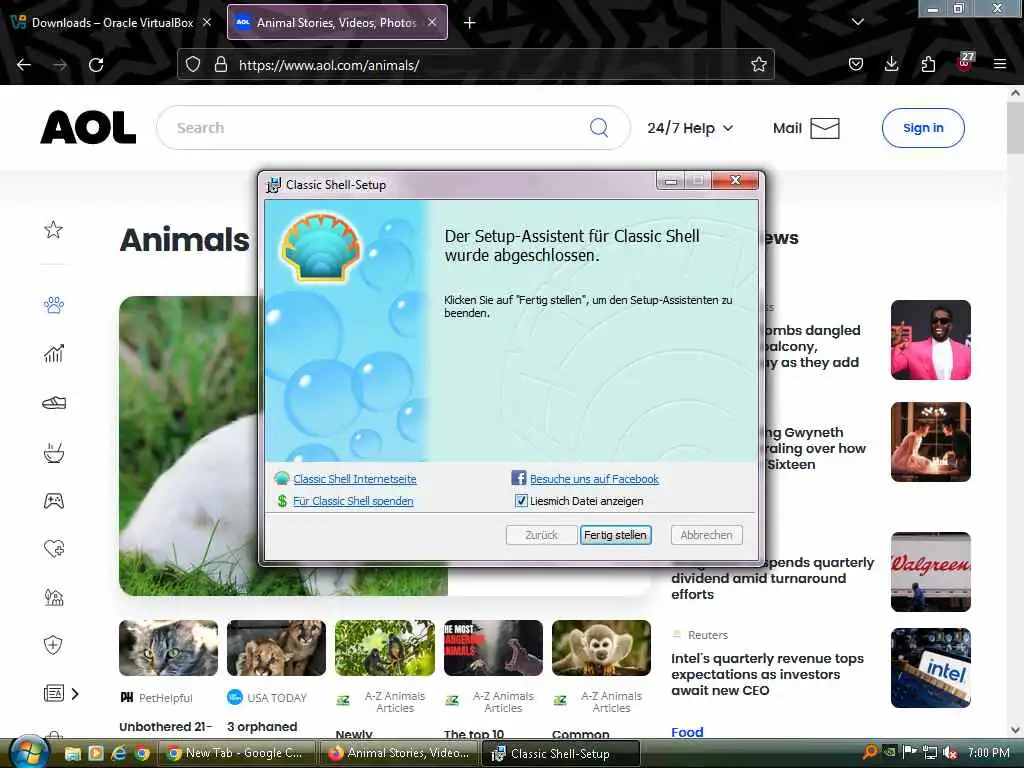Viewport: 1024px width, 768px height.
Task: Click the site padlock icon
Action: click(221, 64)
